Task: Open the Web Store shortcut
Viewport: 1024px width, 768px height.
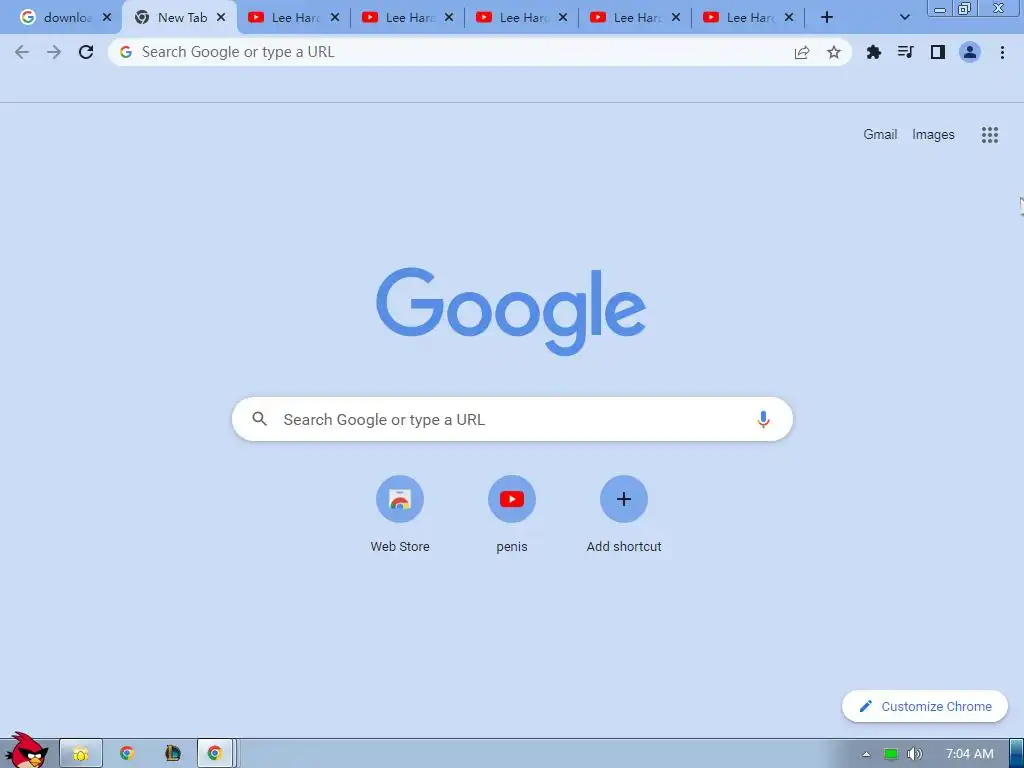Action: 400,515
